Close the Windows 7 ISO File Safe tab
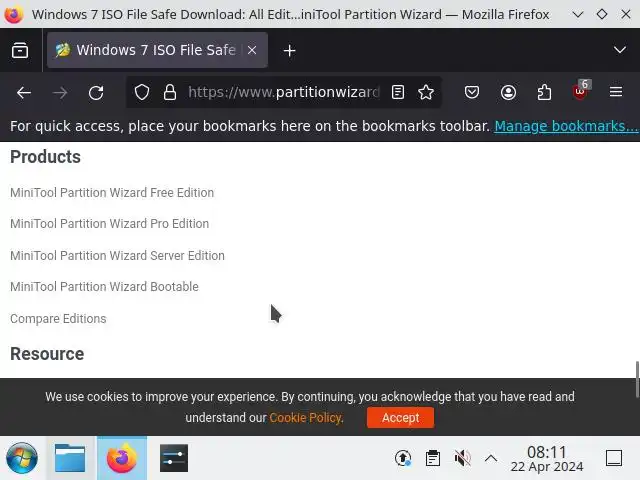Image resolution: width=640 pixels, height=480 pixels. pos(252,50)
